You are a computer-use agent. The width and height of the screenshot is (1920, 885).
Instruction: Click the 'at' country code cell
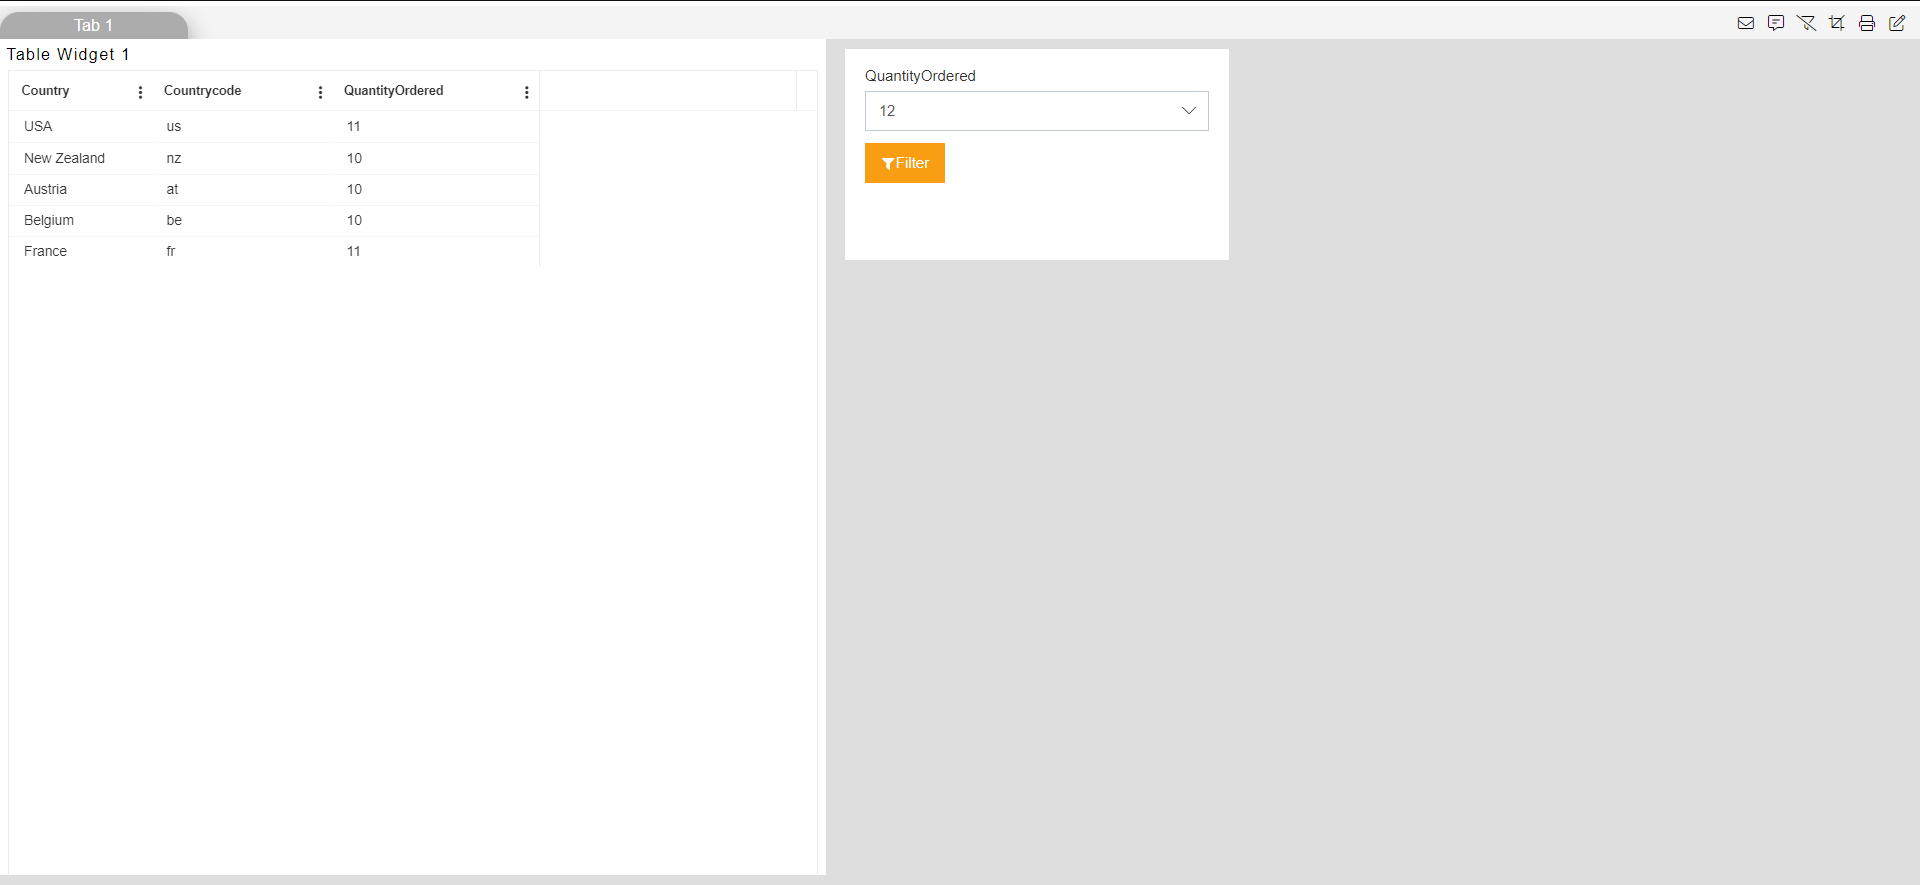coord(172,189)
